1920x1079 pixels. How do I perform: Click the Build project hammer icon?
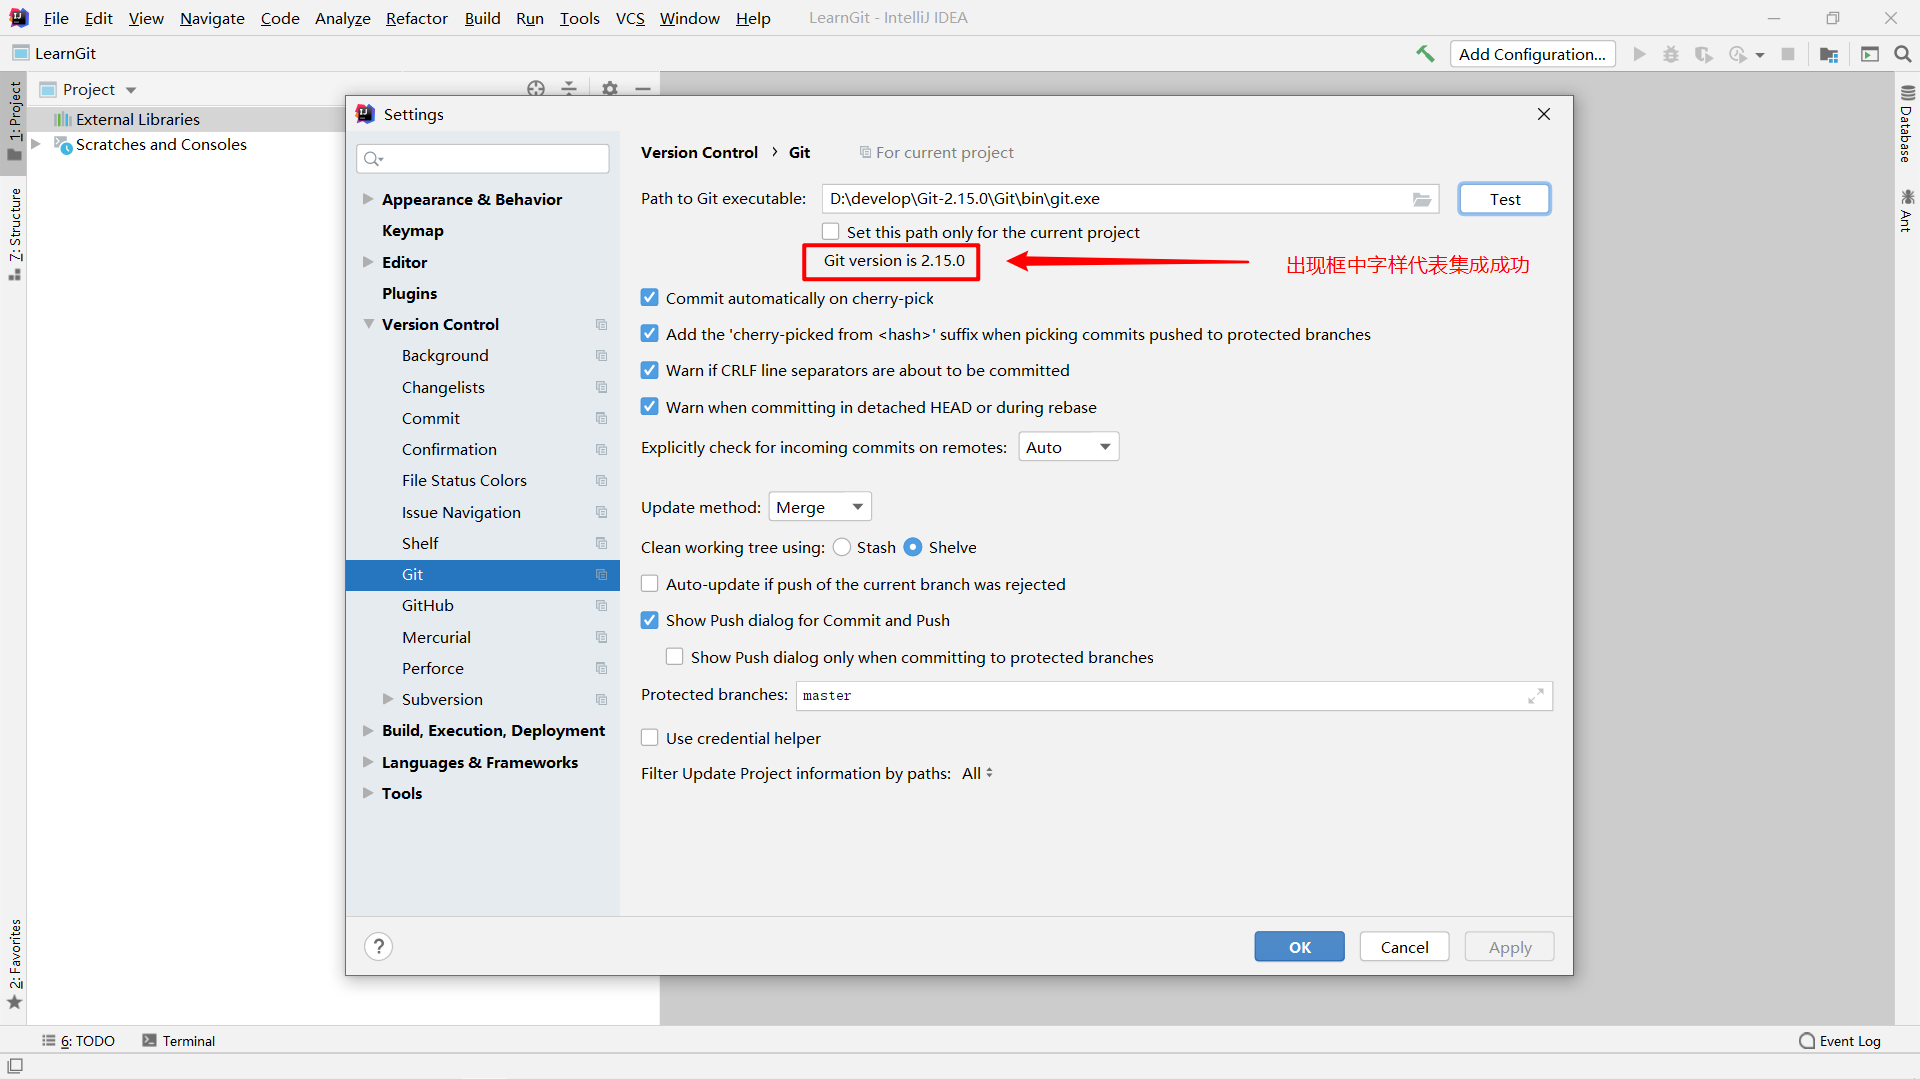click(1425, 54)
